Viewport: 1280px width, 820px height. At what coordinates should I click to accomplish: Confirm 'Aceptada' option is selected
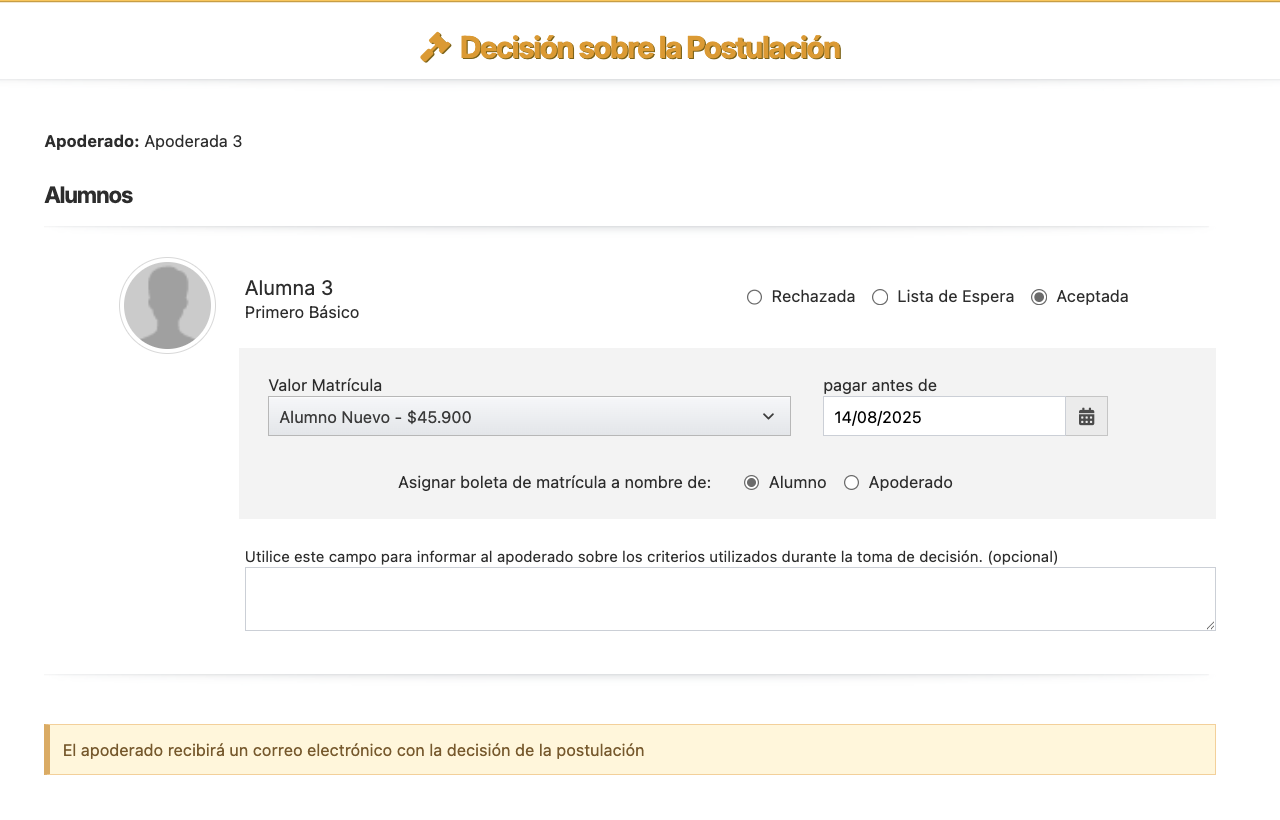1038,297
